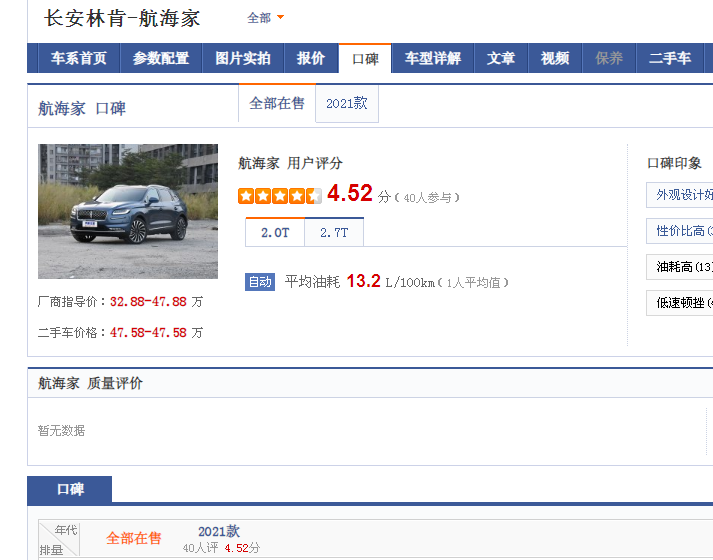Open the 参数配置 nav tab

pyautogui.click(x=161, y=59)
